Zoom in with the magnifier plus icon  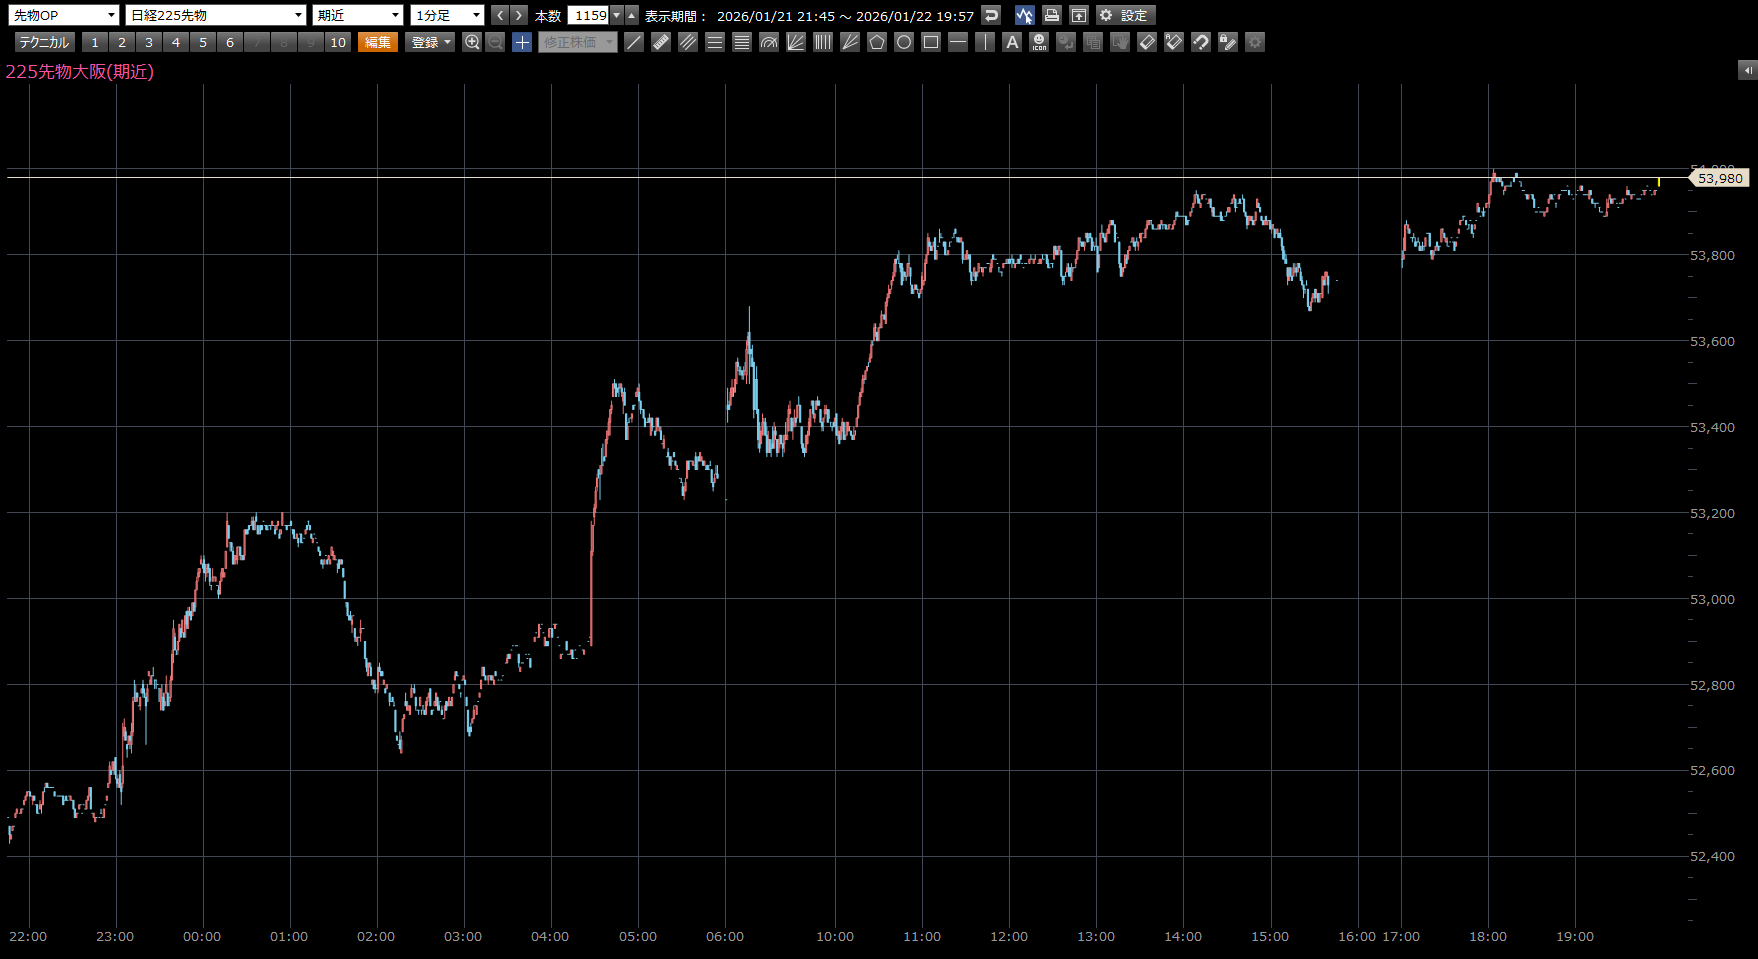pyautogui.click(x=472, y=42)
